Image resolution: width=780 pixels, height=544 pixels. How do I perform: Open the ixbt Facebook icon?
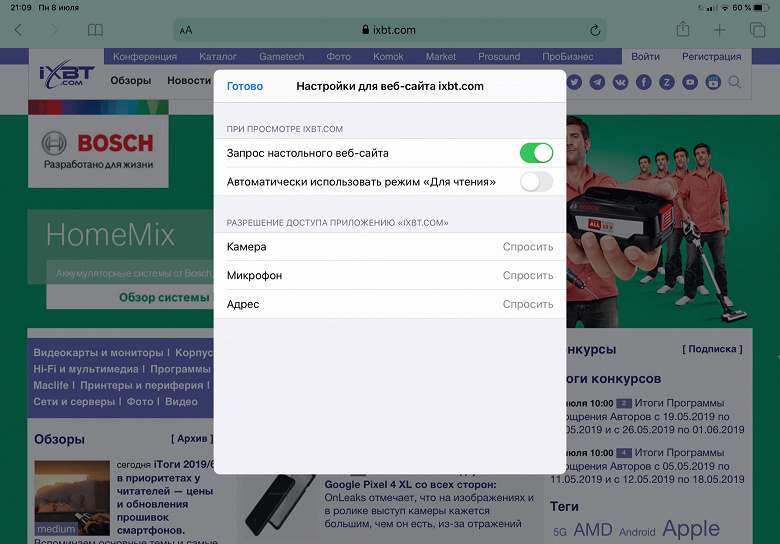click(x=644, y=82)
